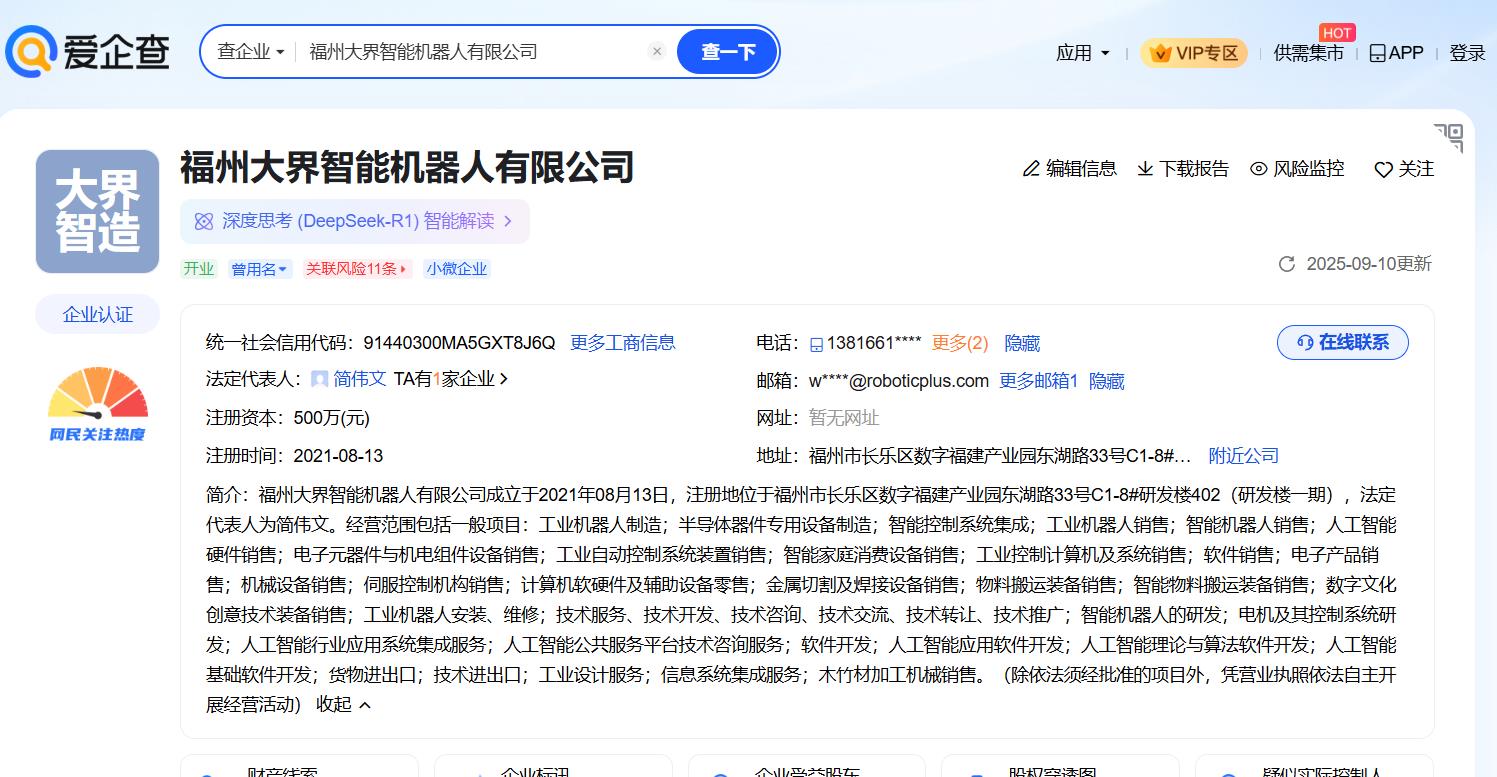Collapse the company intro with 收起
Image resolution: width=1497 pixels, height=777 pixels.
[x=343, y=705]
